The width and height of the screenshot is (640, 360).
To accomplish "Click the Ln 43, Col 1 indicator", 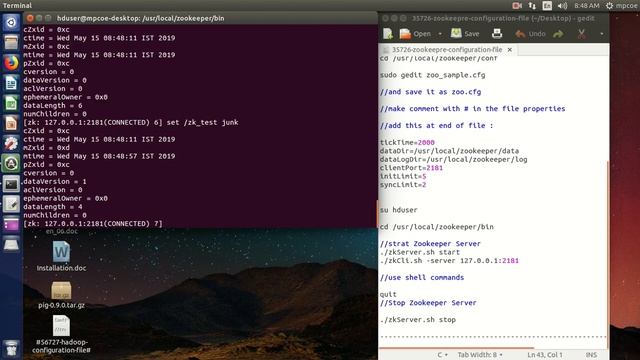I will coord(544,355).
